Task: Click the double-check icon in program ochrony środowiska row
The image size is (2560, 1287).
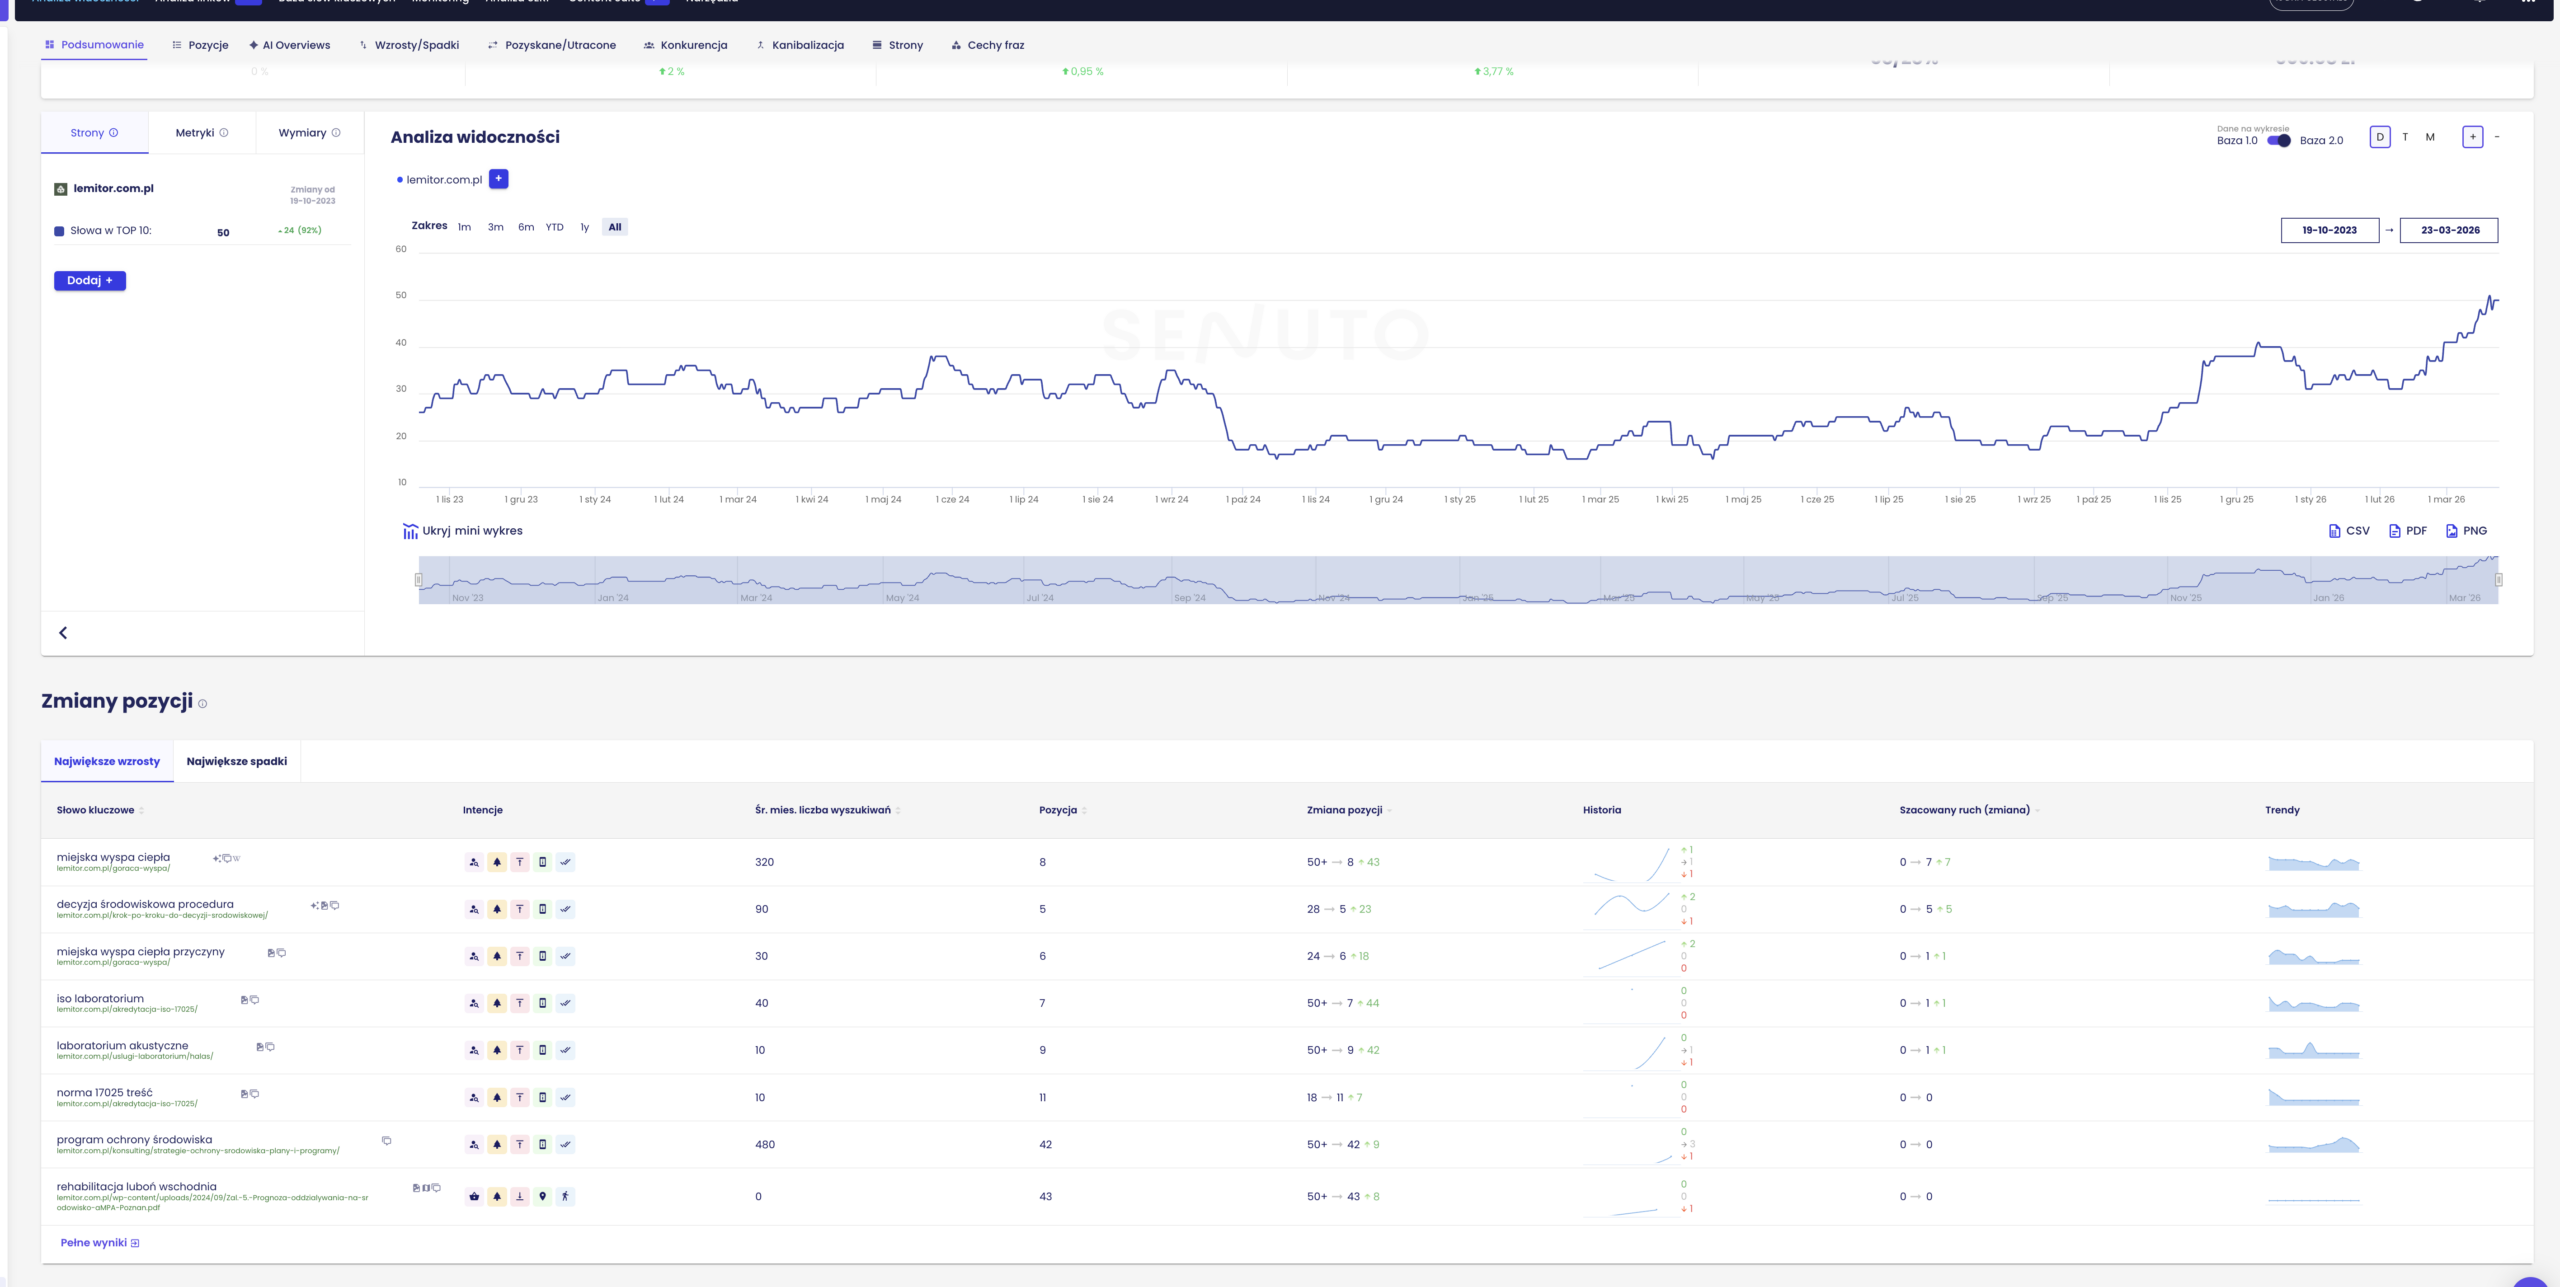Action: pos(566,1144)
